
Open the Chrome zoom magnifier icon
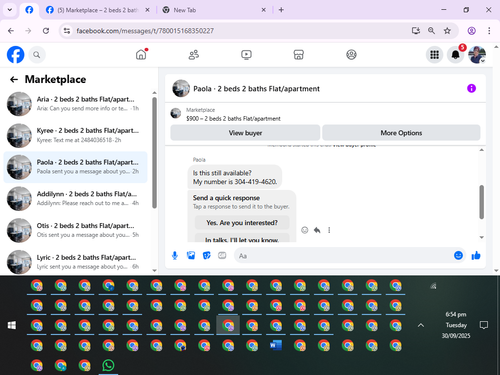pos(431,31)
